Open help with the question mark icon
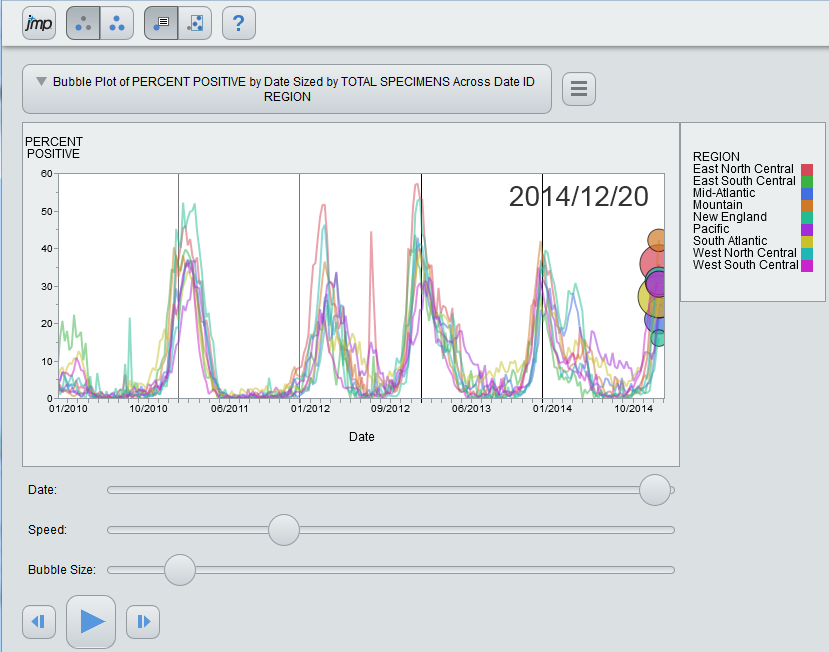Screen dimensions: 829x652 [x=239, y=22]
